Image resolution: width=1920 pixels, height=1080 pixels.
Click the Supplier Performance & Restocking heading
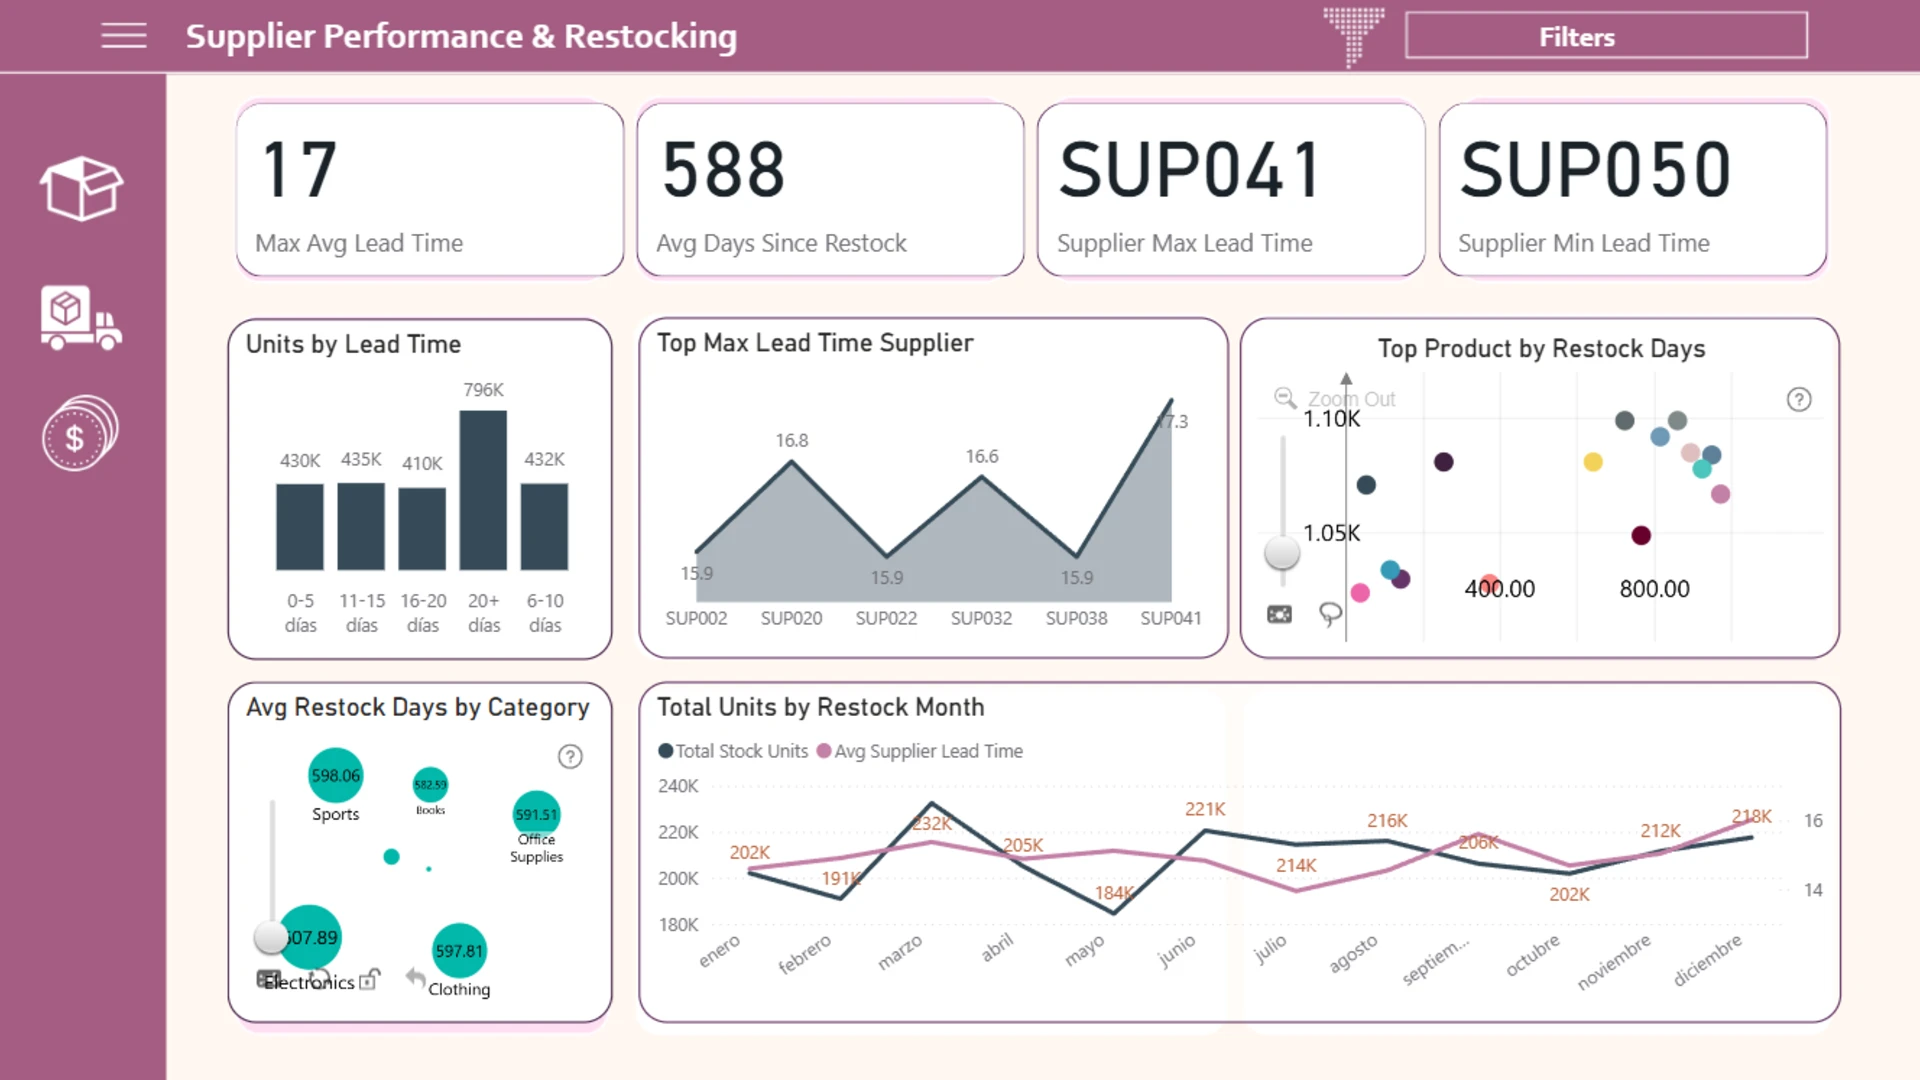coord(461,36)
